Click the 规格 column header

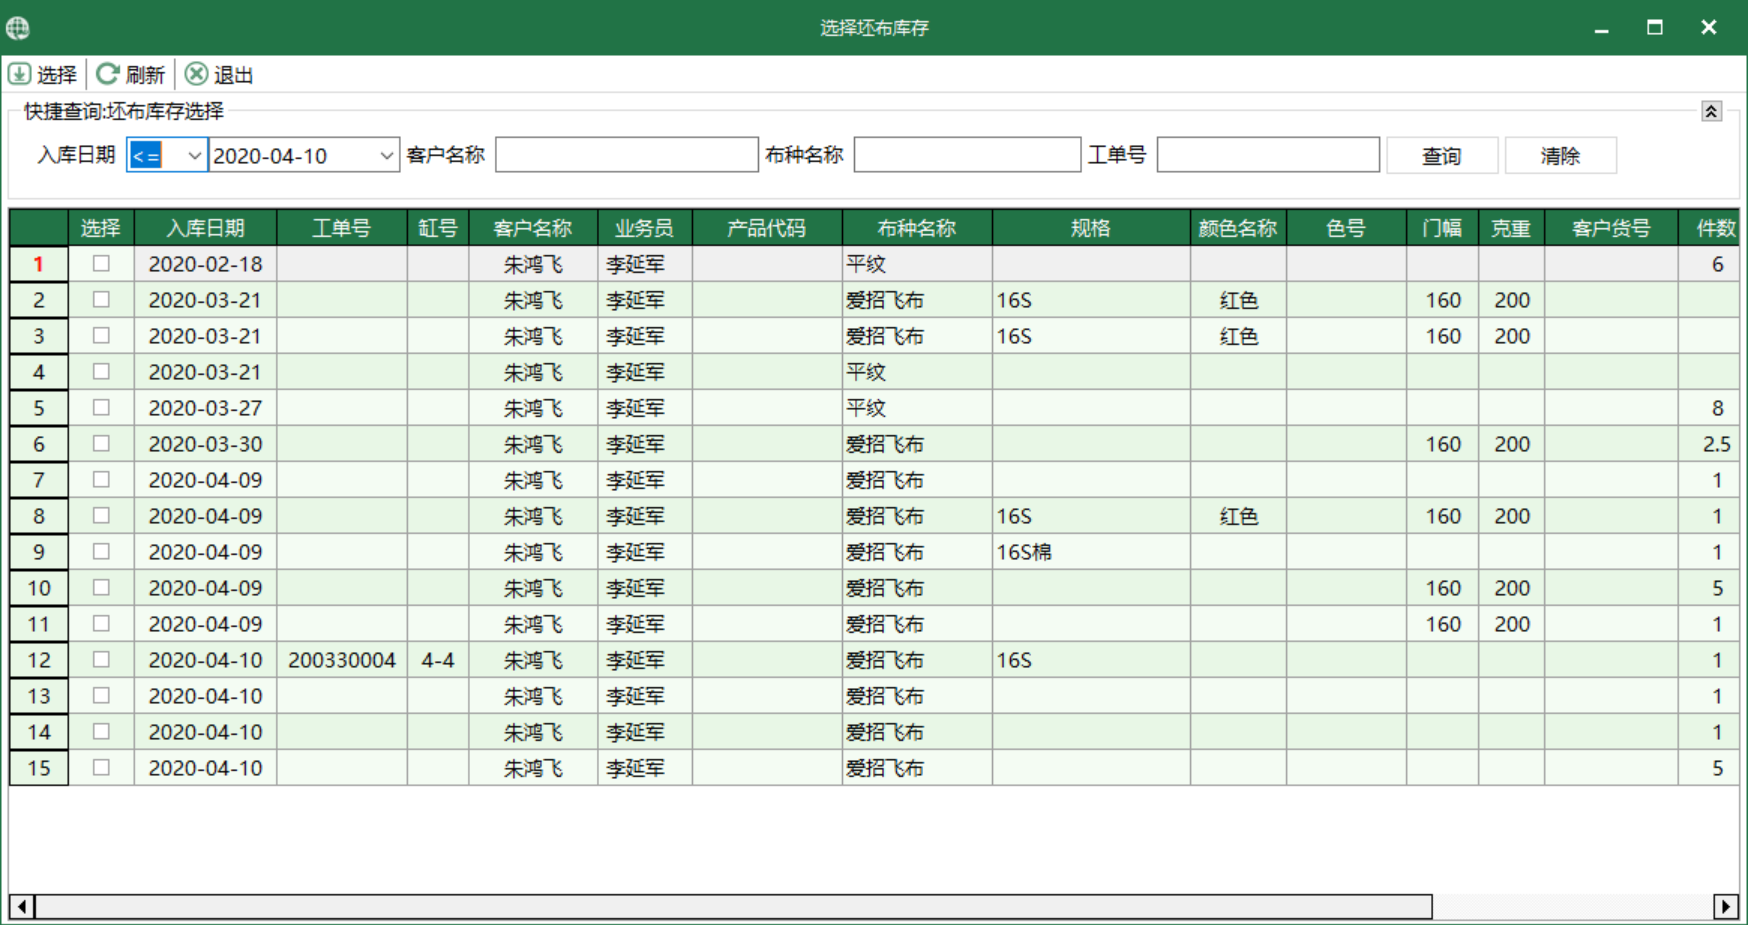point(1091,228)
